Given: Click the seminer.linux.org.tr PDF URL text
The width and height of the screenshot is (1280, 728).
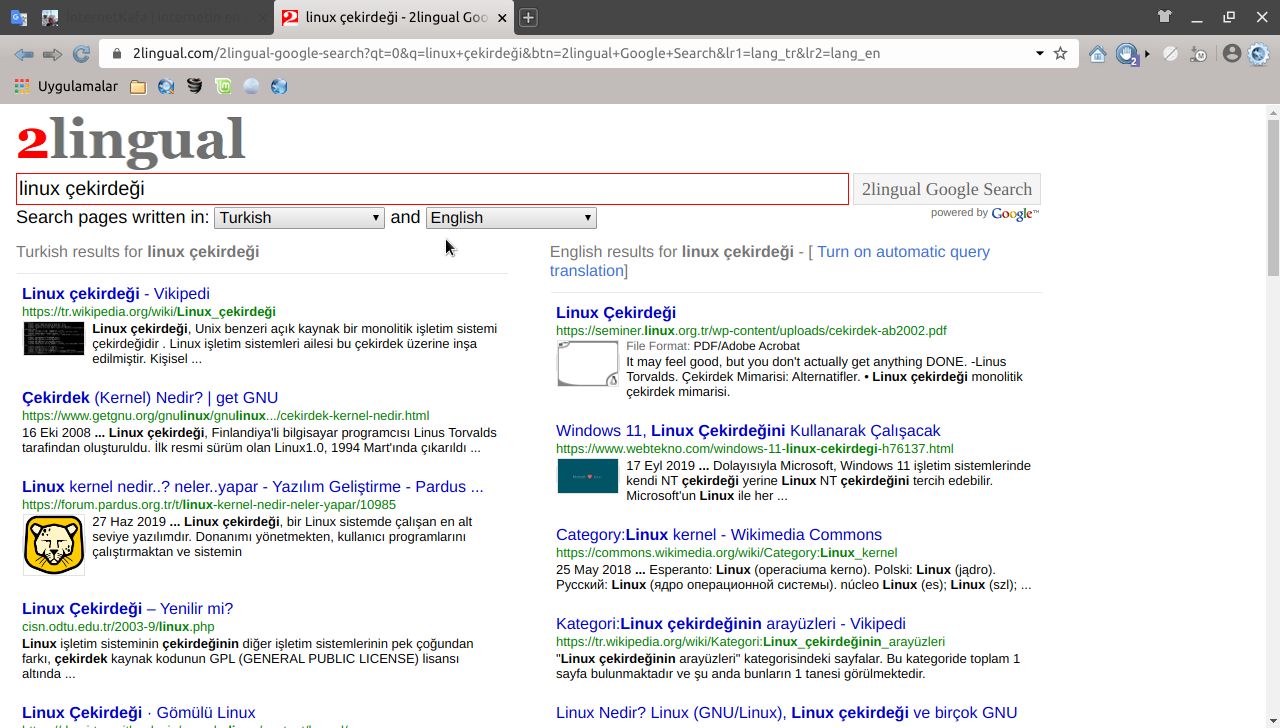Looking at the screenshot, I should pyautogui.click(x=751, y=330).
